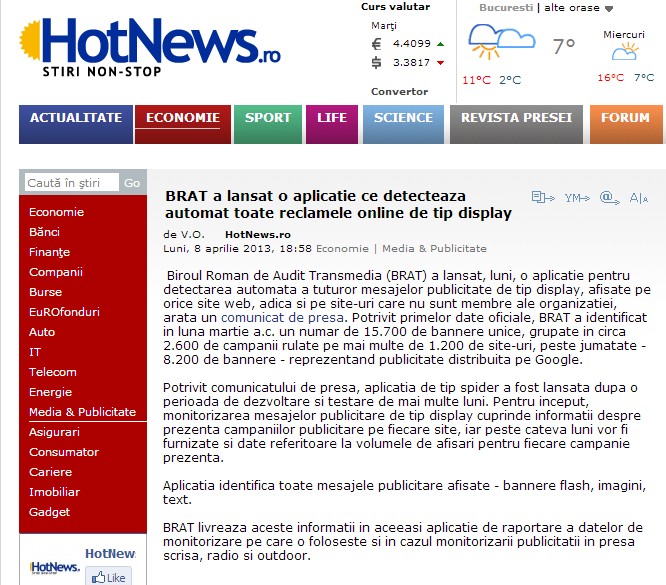
Task: Click the Miercuri forecast label
Action: point(624,34)
